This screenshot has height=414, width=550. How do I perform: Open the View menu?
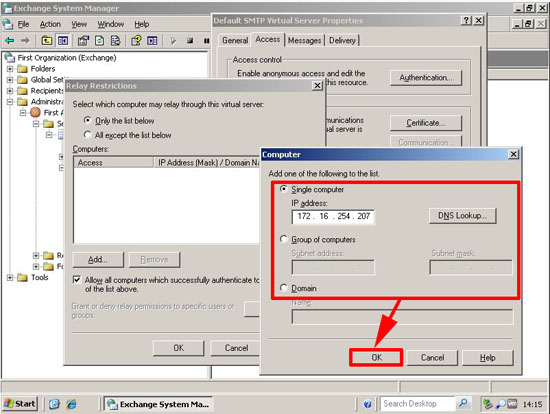point(79,24)
